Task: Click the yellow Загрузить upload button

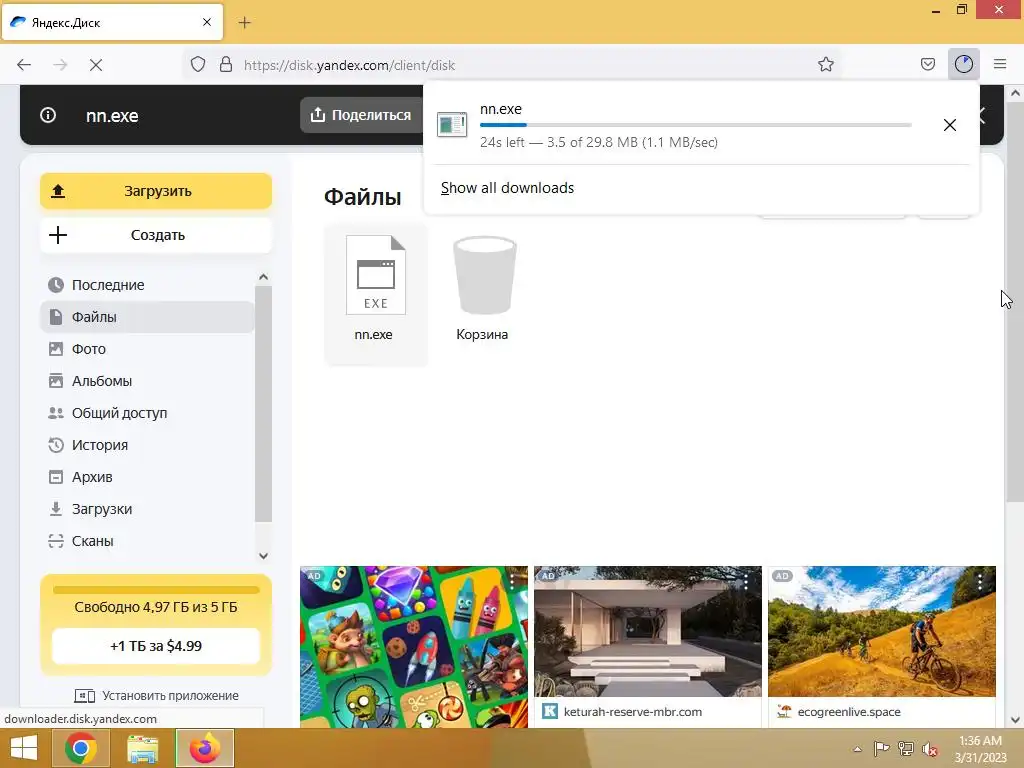Action: coord(156,191)
